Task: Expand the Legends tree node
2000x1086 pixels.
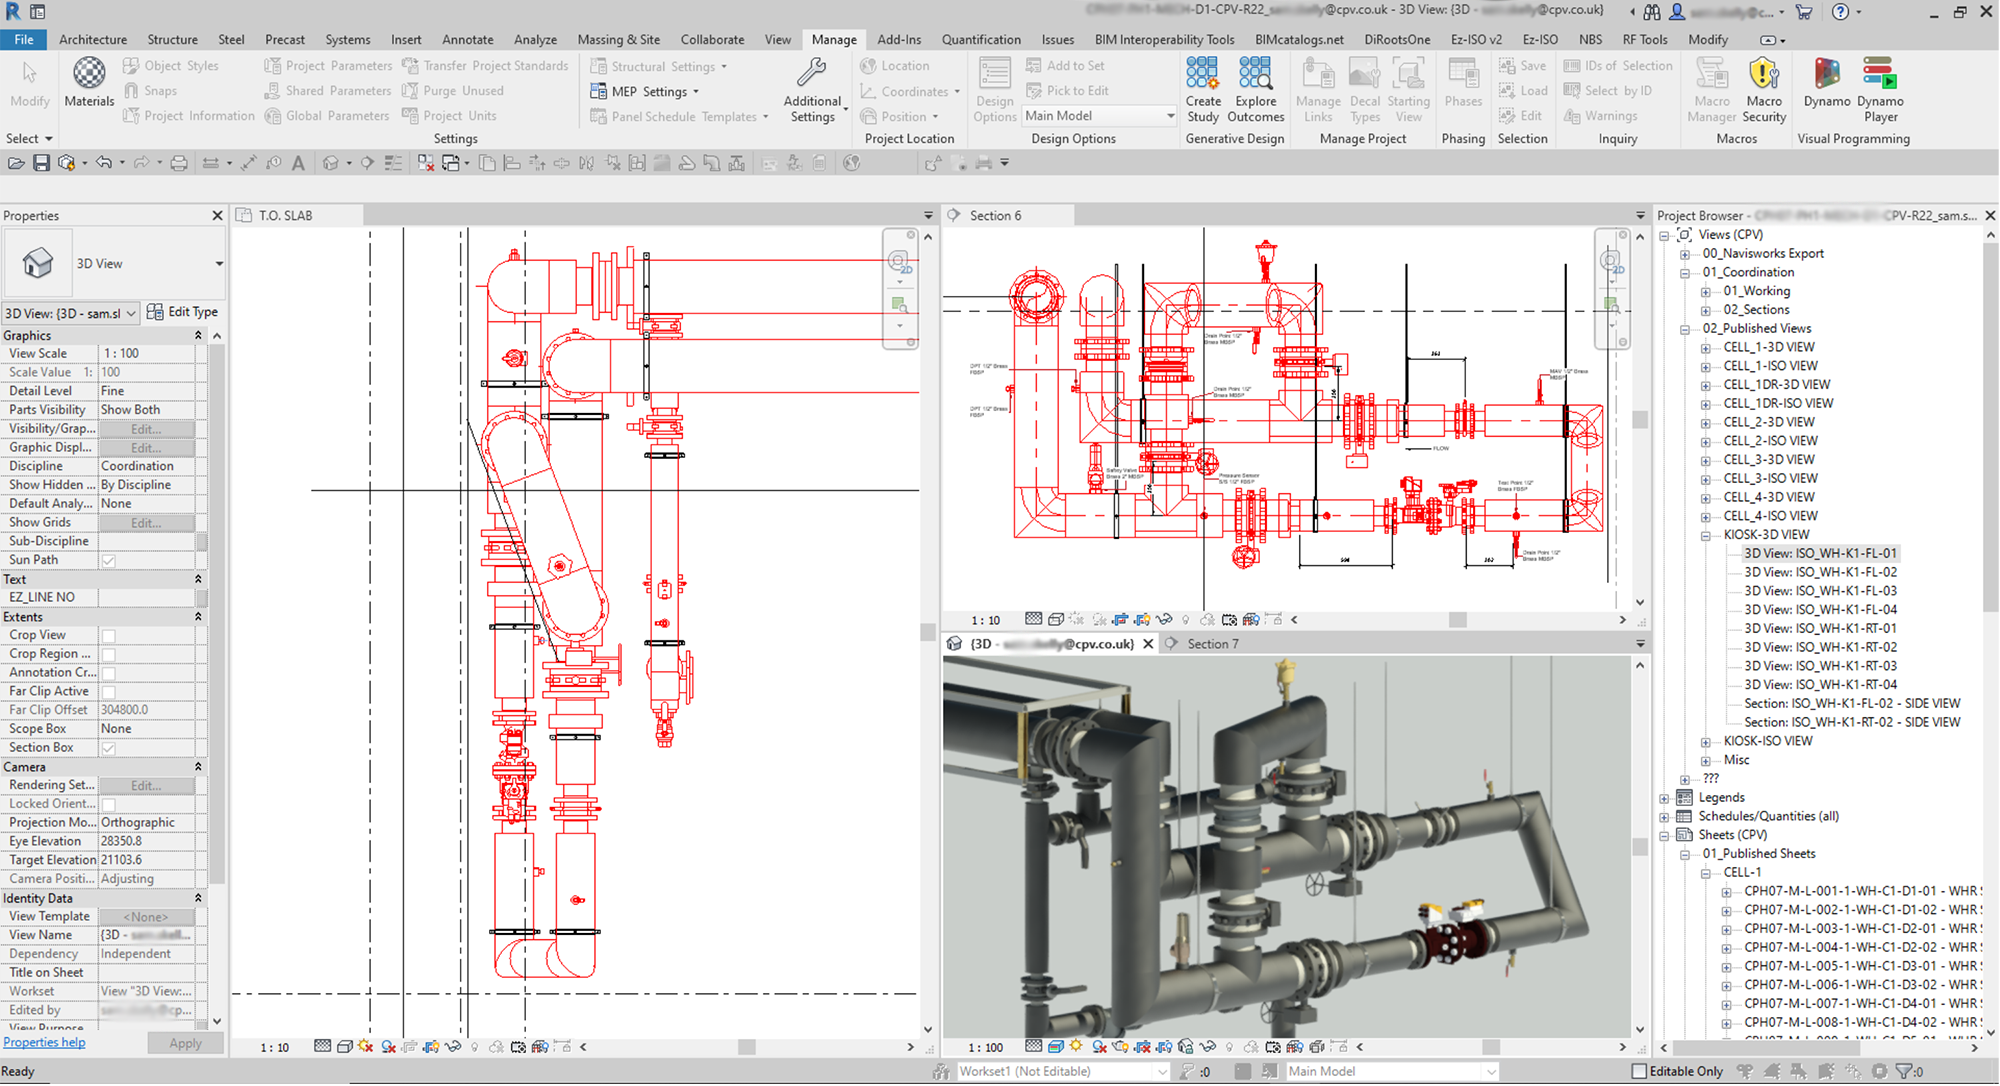Action: [x=1664, y=798]
